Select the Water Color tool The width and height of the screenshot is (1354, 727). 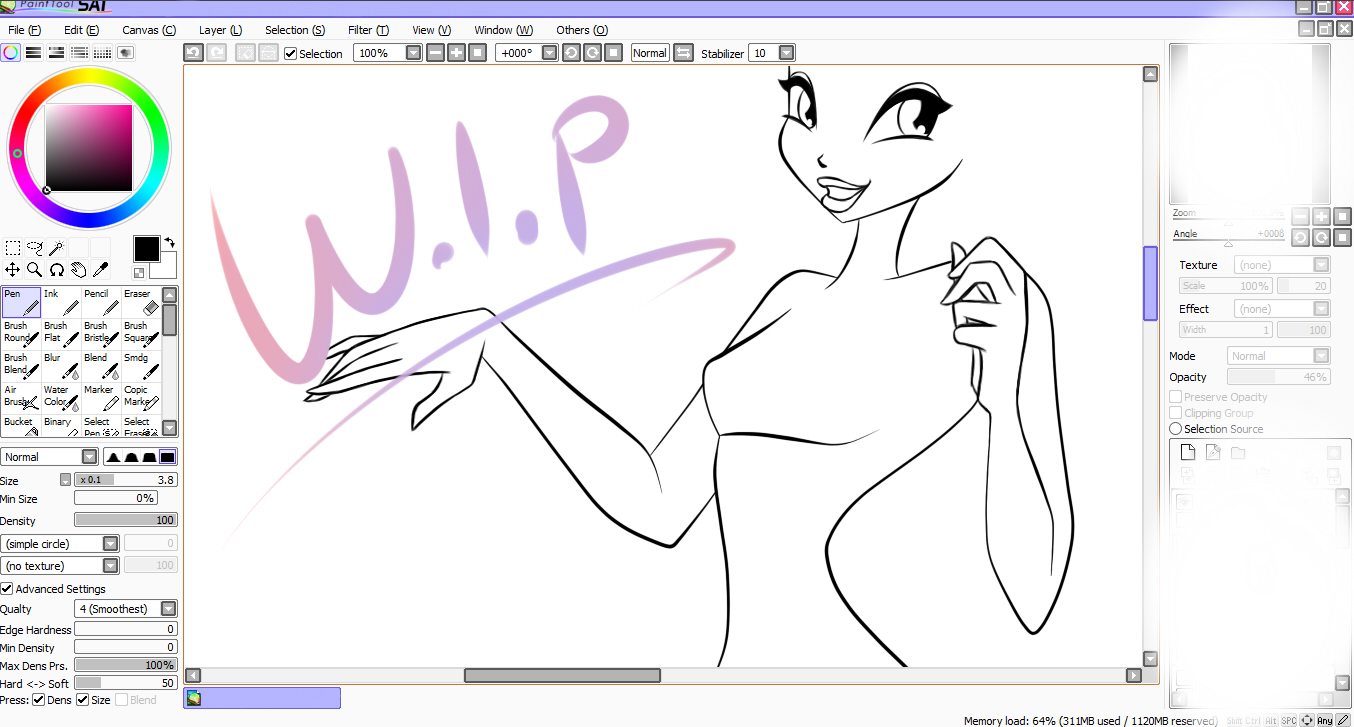(61, 398)
